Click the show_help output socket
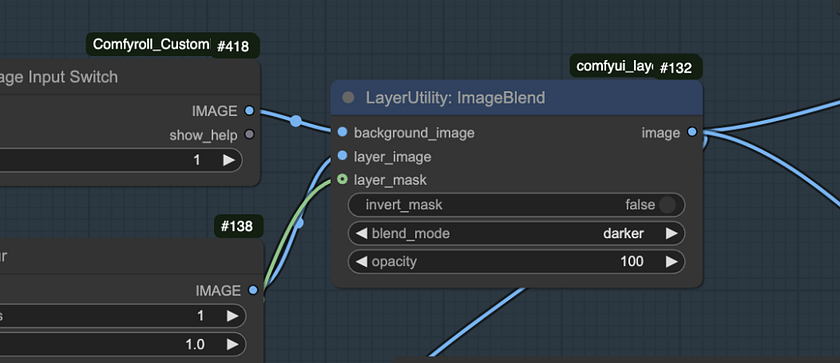 249,134
